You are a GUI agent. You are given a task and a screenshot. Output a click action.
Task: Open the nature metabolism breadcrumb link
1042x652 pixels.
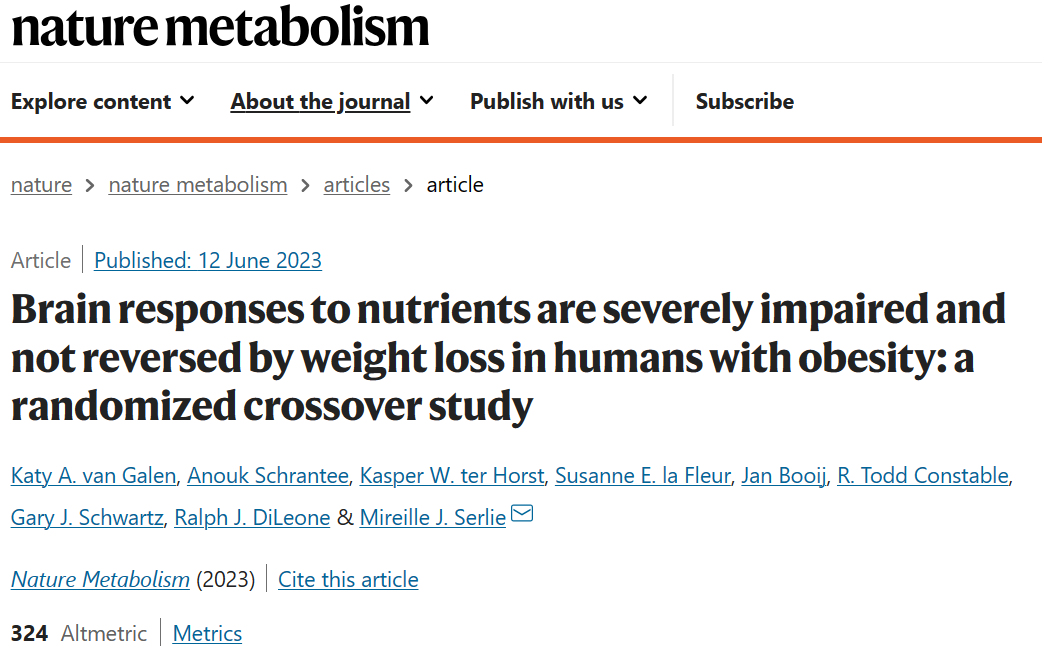coord(198,185)
